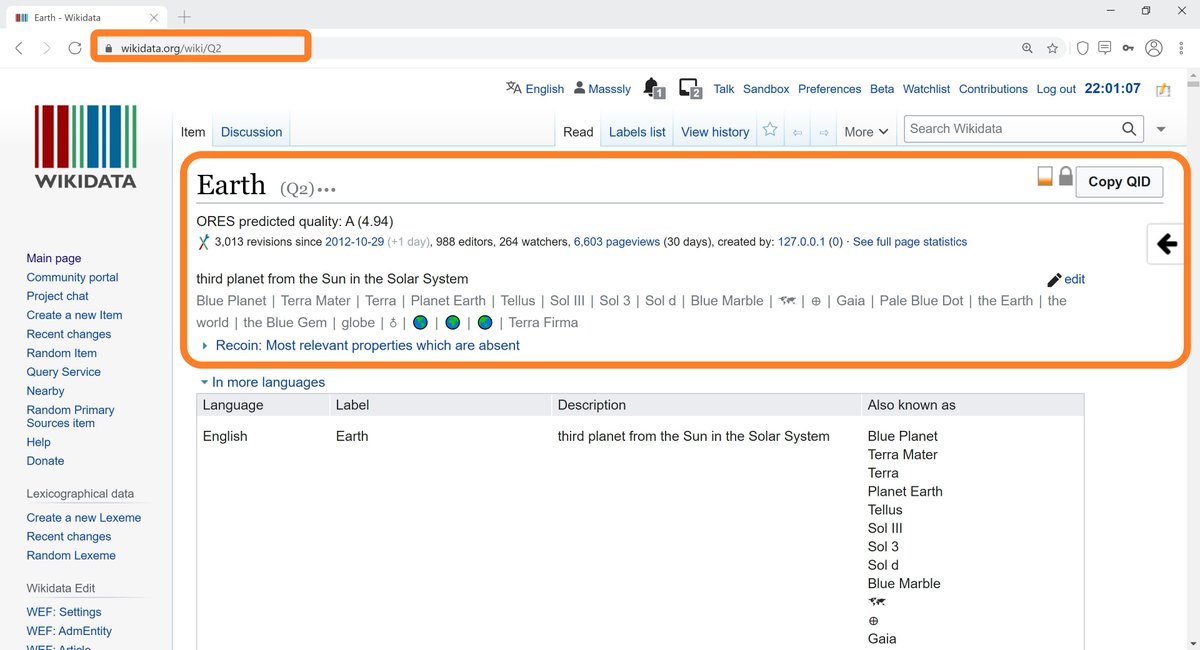Click the Log out link

pyautogui.click(x=1056, y=89)
